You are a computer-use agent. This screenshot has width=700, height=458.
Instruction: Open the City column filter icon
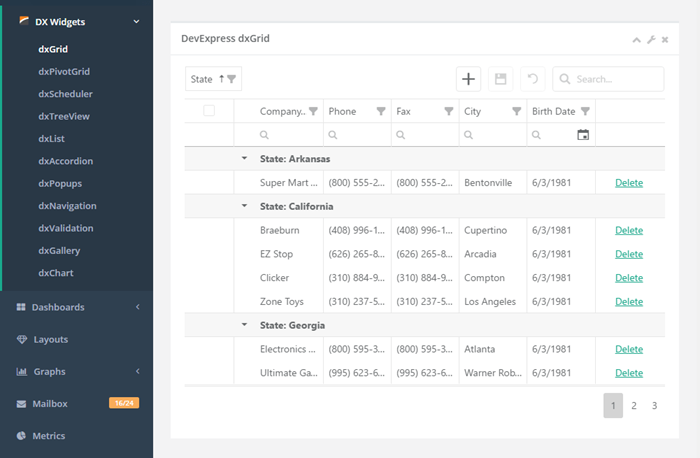517,112
